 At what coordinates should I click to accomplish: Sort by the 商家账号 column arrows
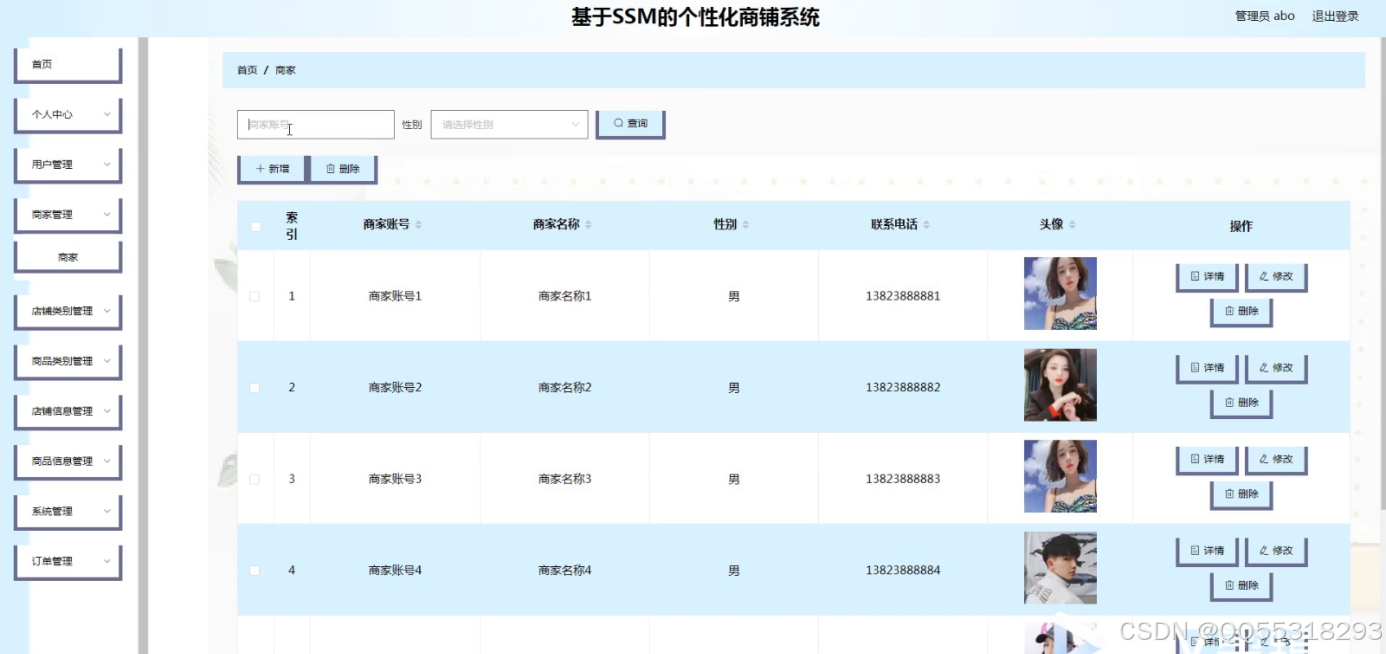pos(418,225)
